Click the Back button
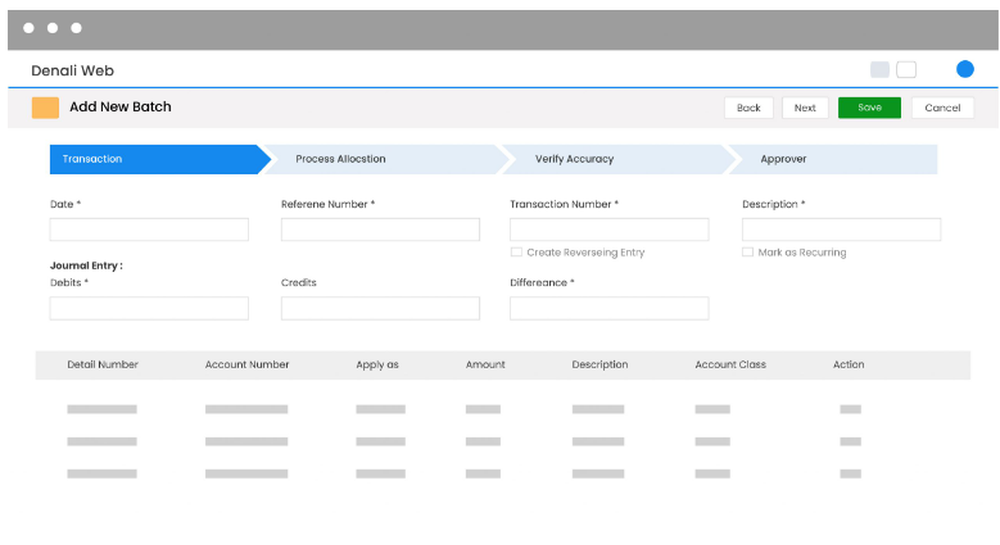Image resolution: width=1000 pixels, height=545 pixels. point(749,108)
